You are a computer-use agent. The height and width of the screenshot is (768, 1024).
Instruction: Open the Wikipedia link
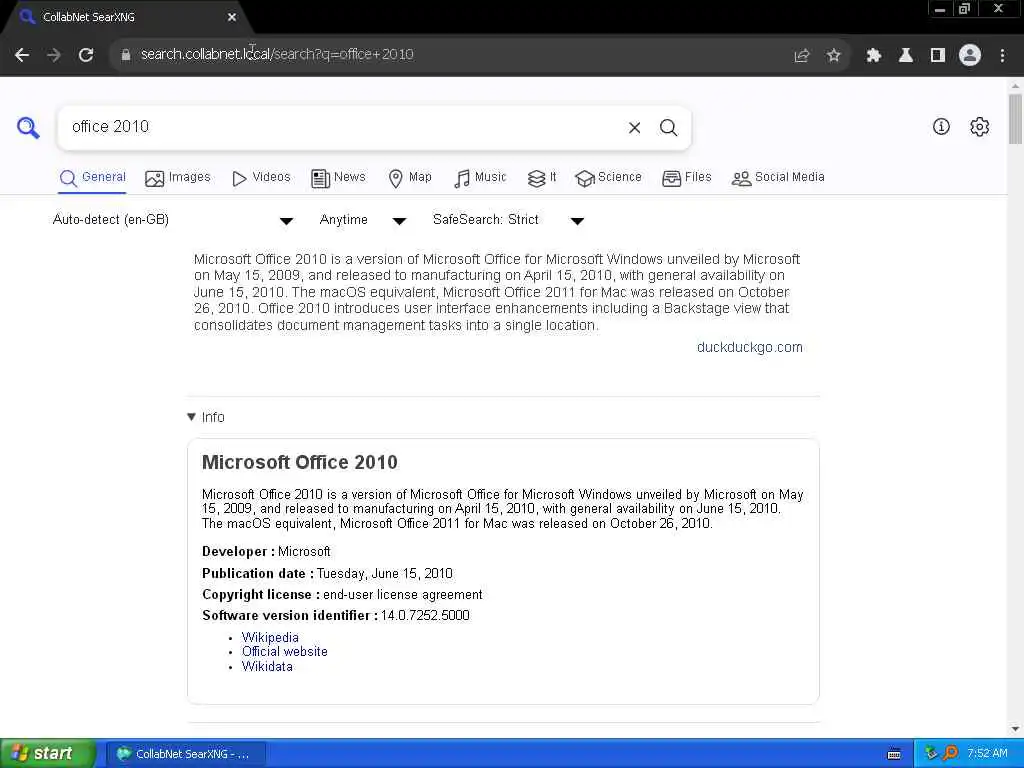[x=270, y=637]
